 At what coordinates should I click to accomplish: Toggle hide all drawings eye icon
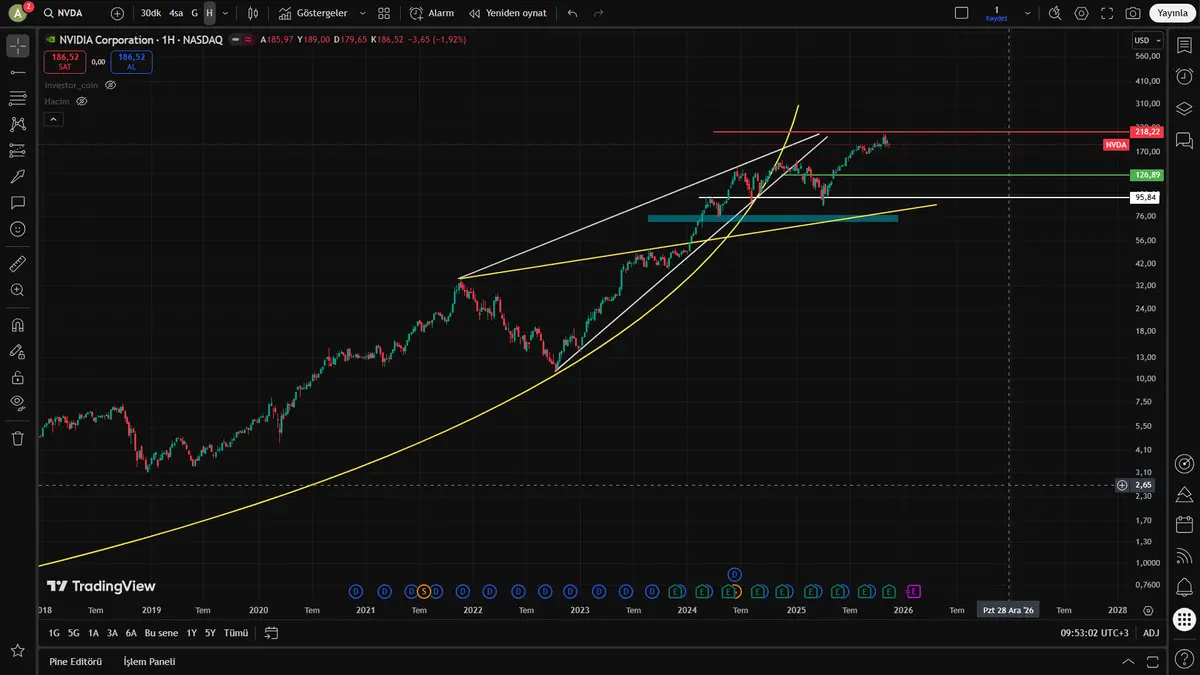pyautogui.click(x=17, y=403)
